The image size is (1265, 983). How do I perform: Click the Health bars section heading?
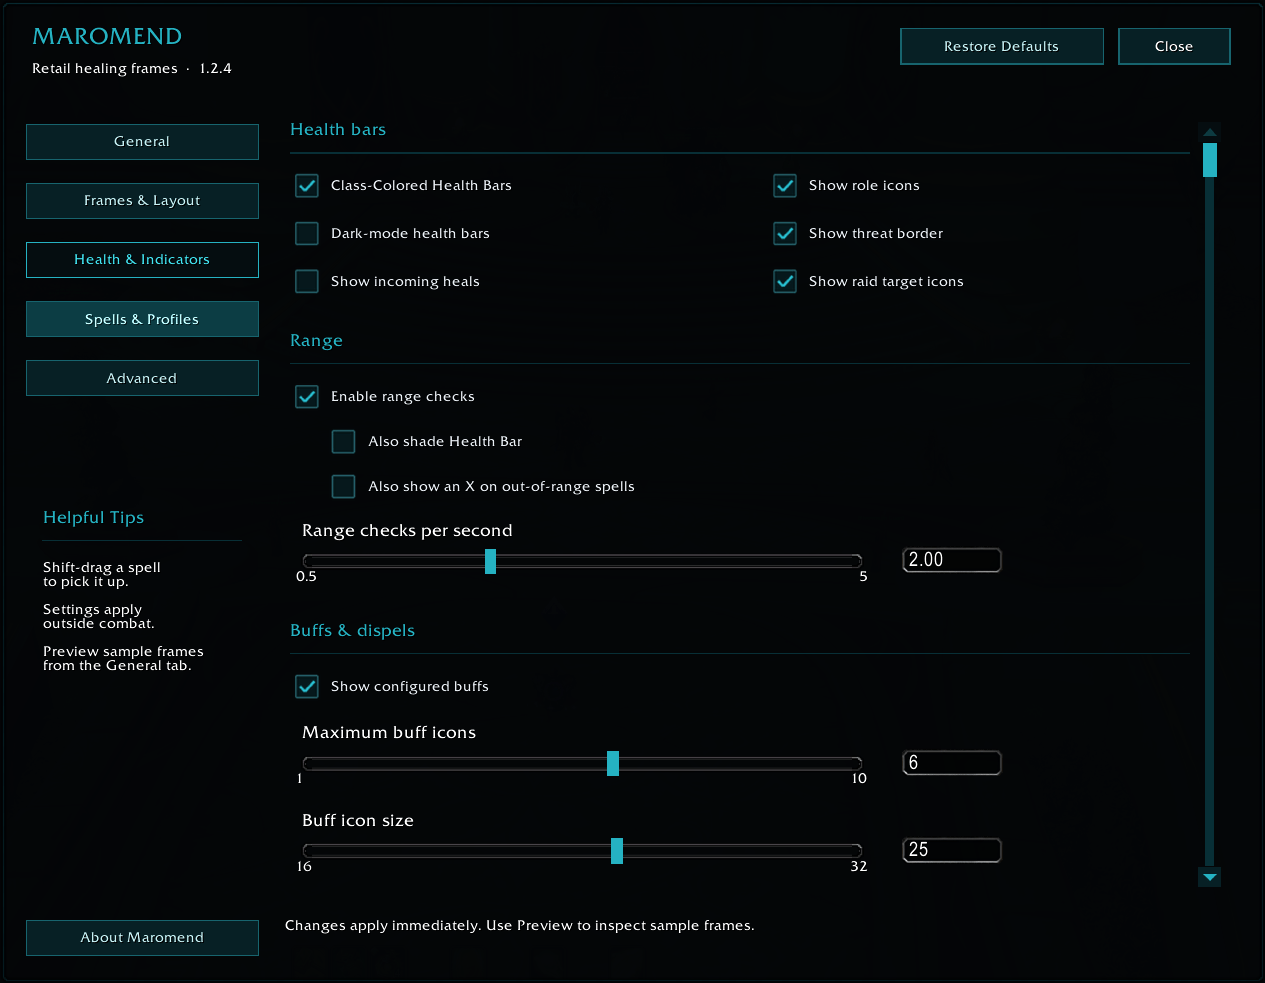(x=338, y=130)
